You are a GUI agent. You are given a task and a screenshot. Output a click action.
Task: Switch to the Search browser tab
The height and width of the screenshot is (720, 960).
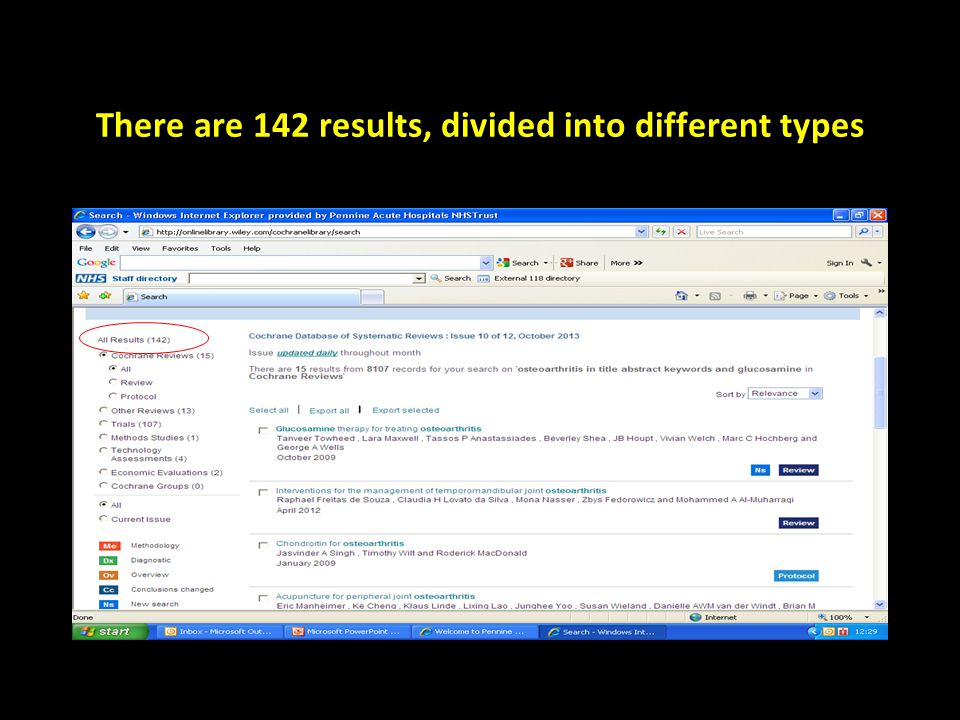click(x=241, y=297)
